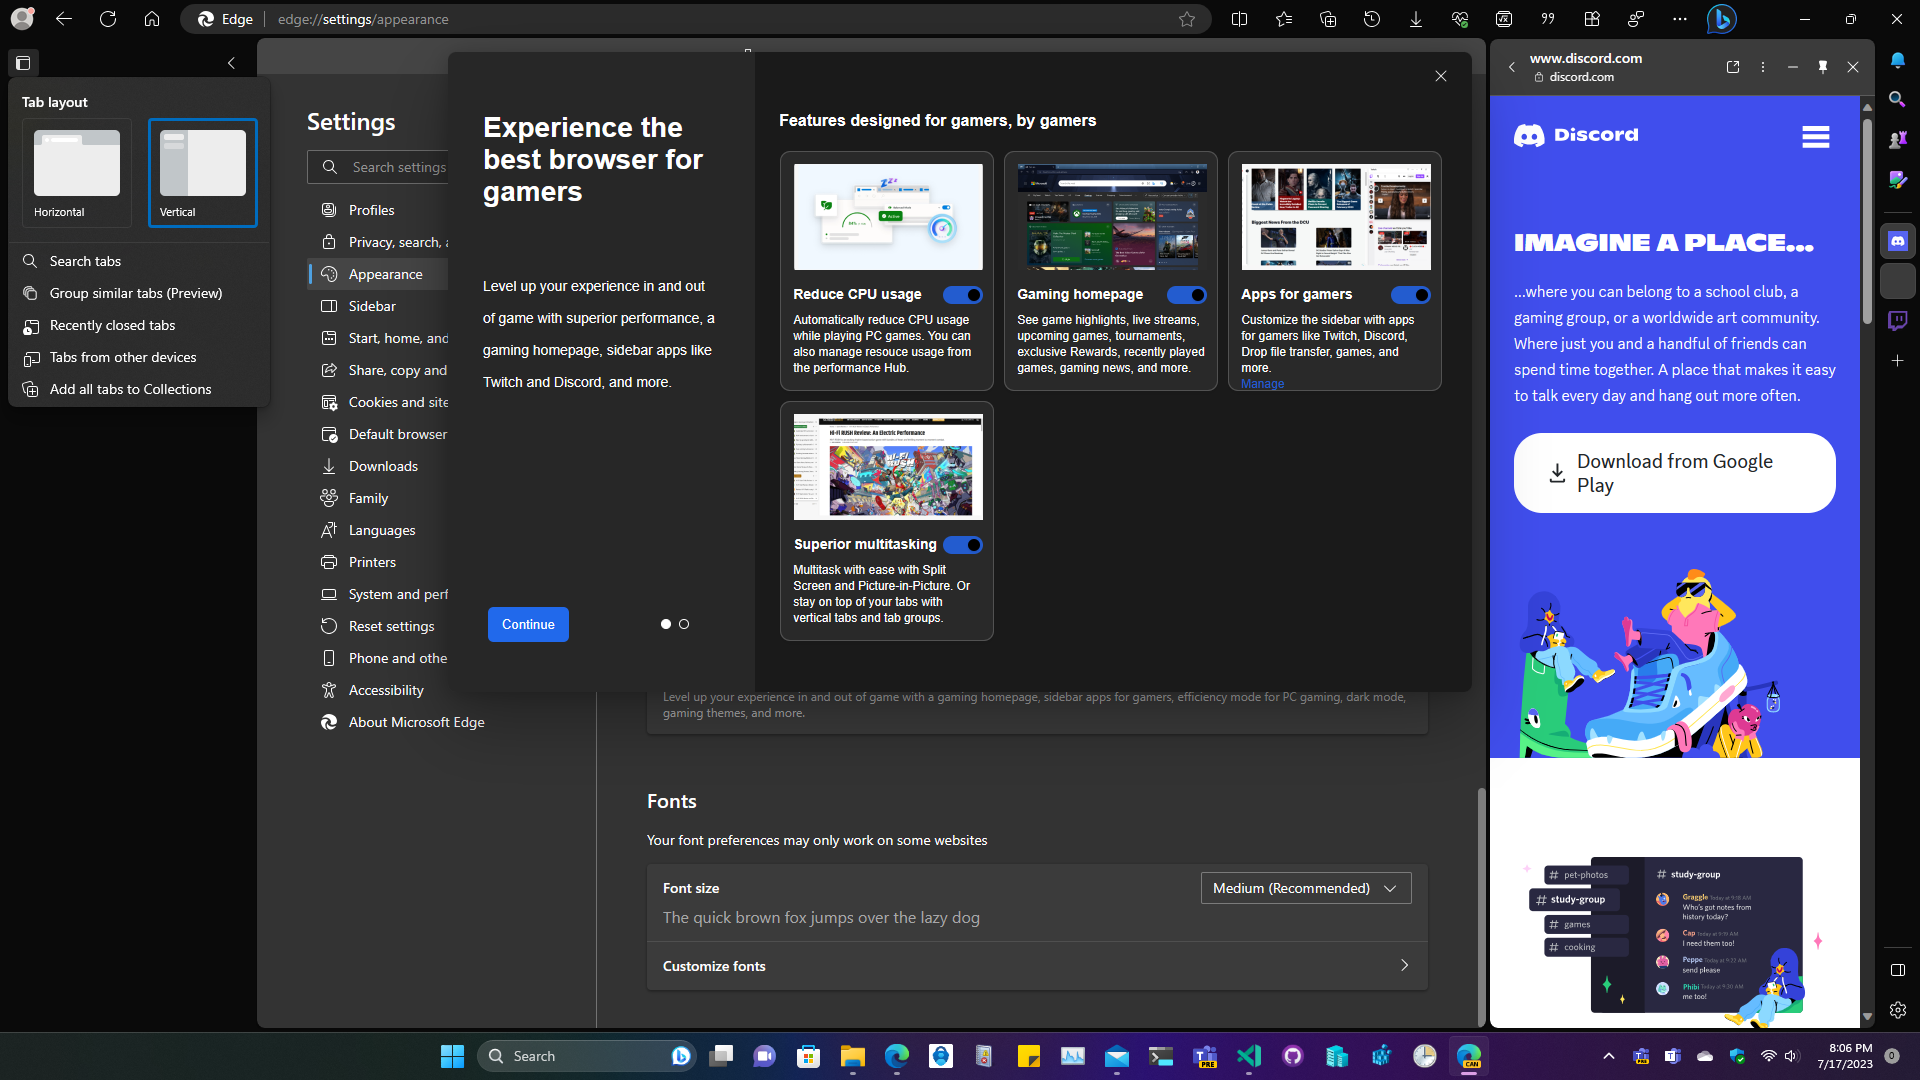Open Twitch app in the Edge sidebar

click(1897, 320)
